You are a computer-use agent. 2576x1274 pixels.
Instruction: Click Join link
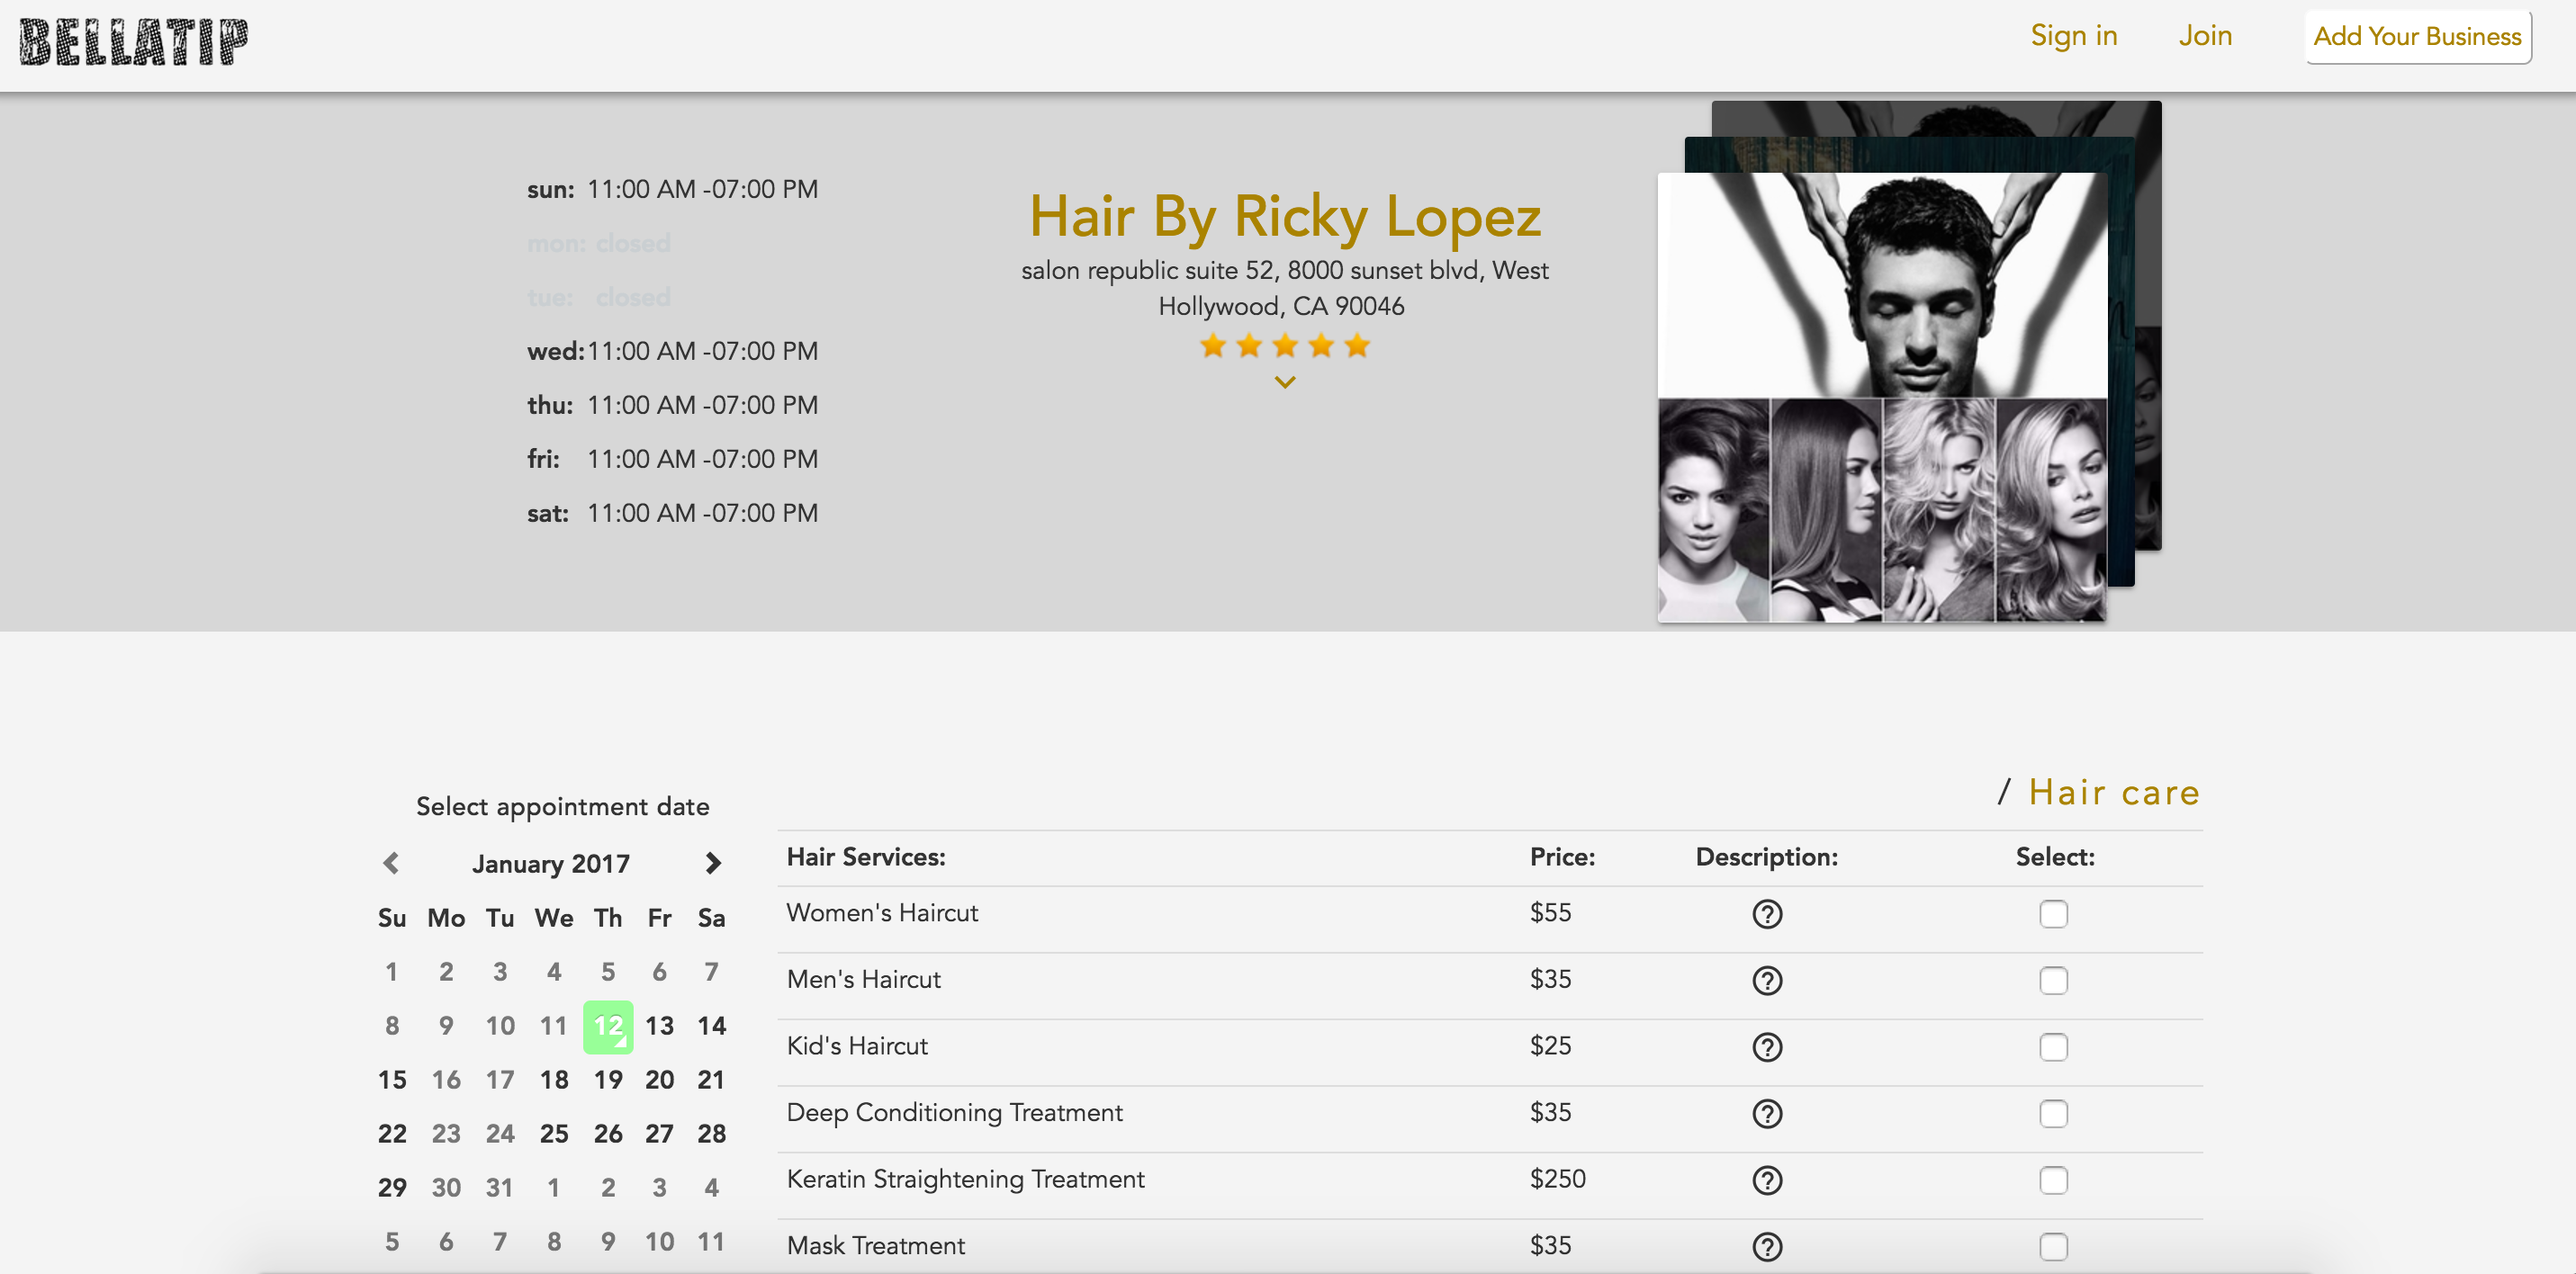[2205, 36]
